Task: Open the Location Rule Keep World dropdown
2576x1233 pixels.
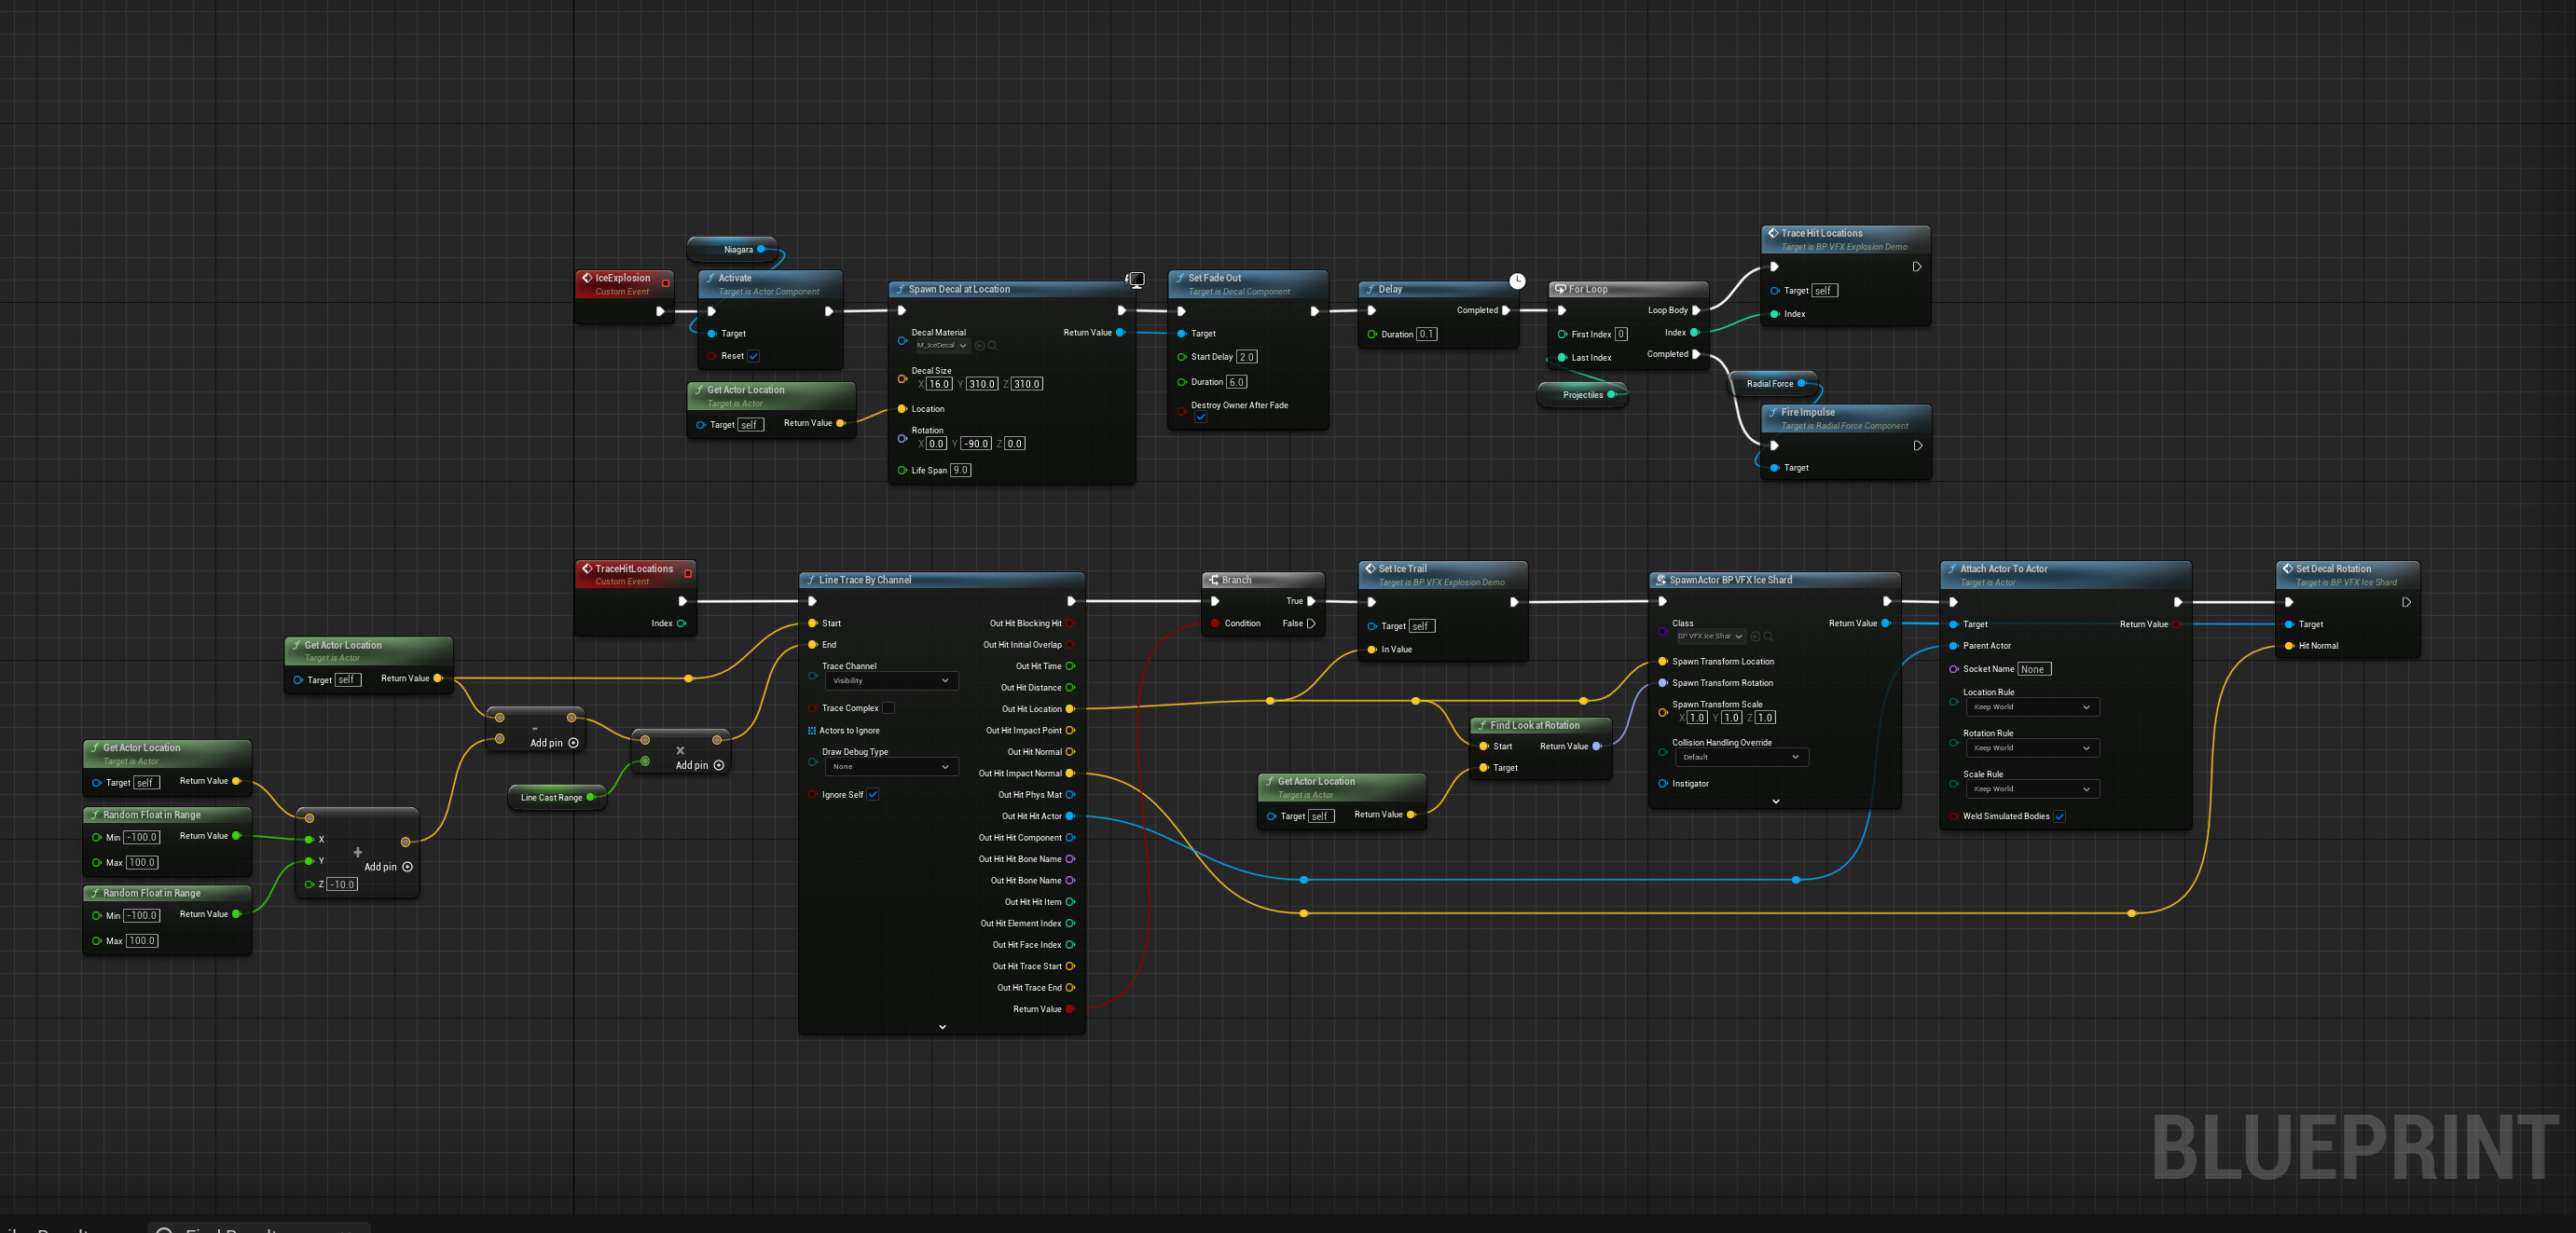Action: 2032,707
